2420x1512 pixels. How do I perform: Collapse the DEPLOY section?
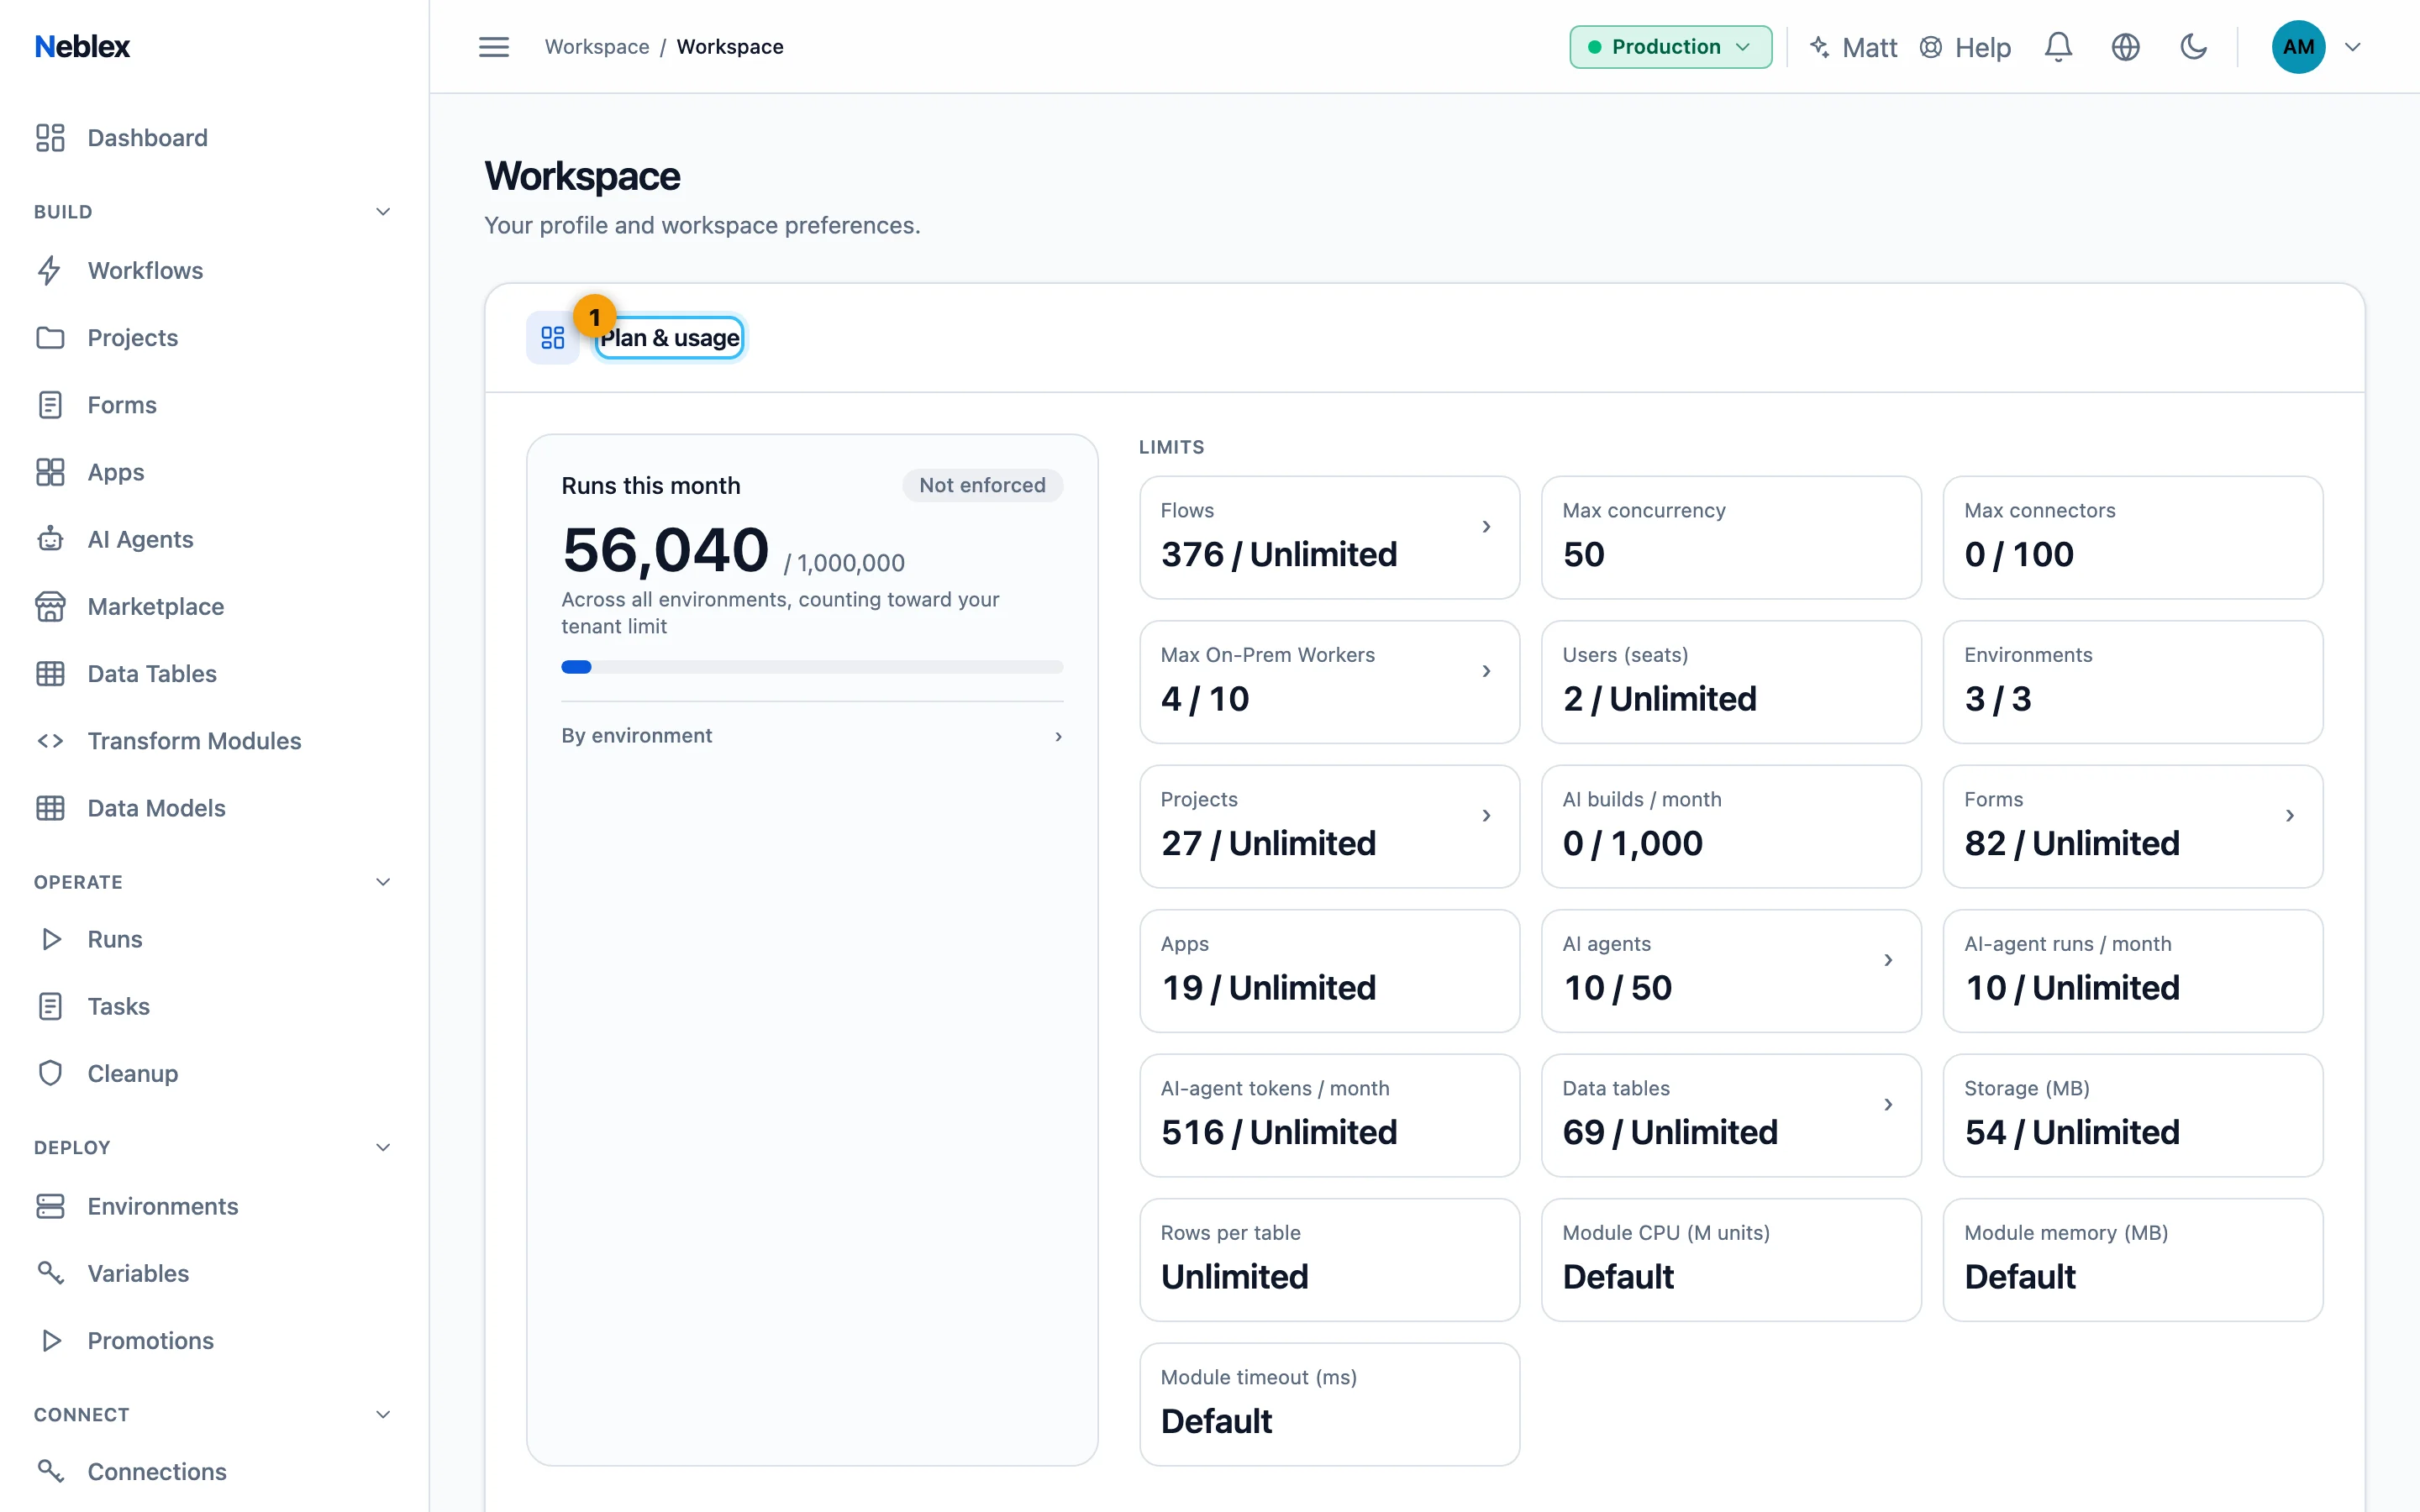pyautogui.click(x=383, y=1147)
